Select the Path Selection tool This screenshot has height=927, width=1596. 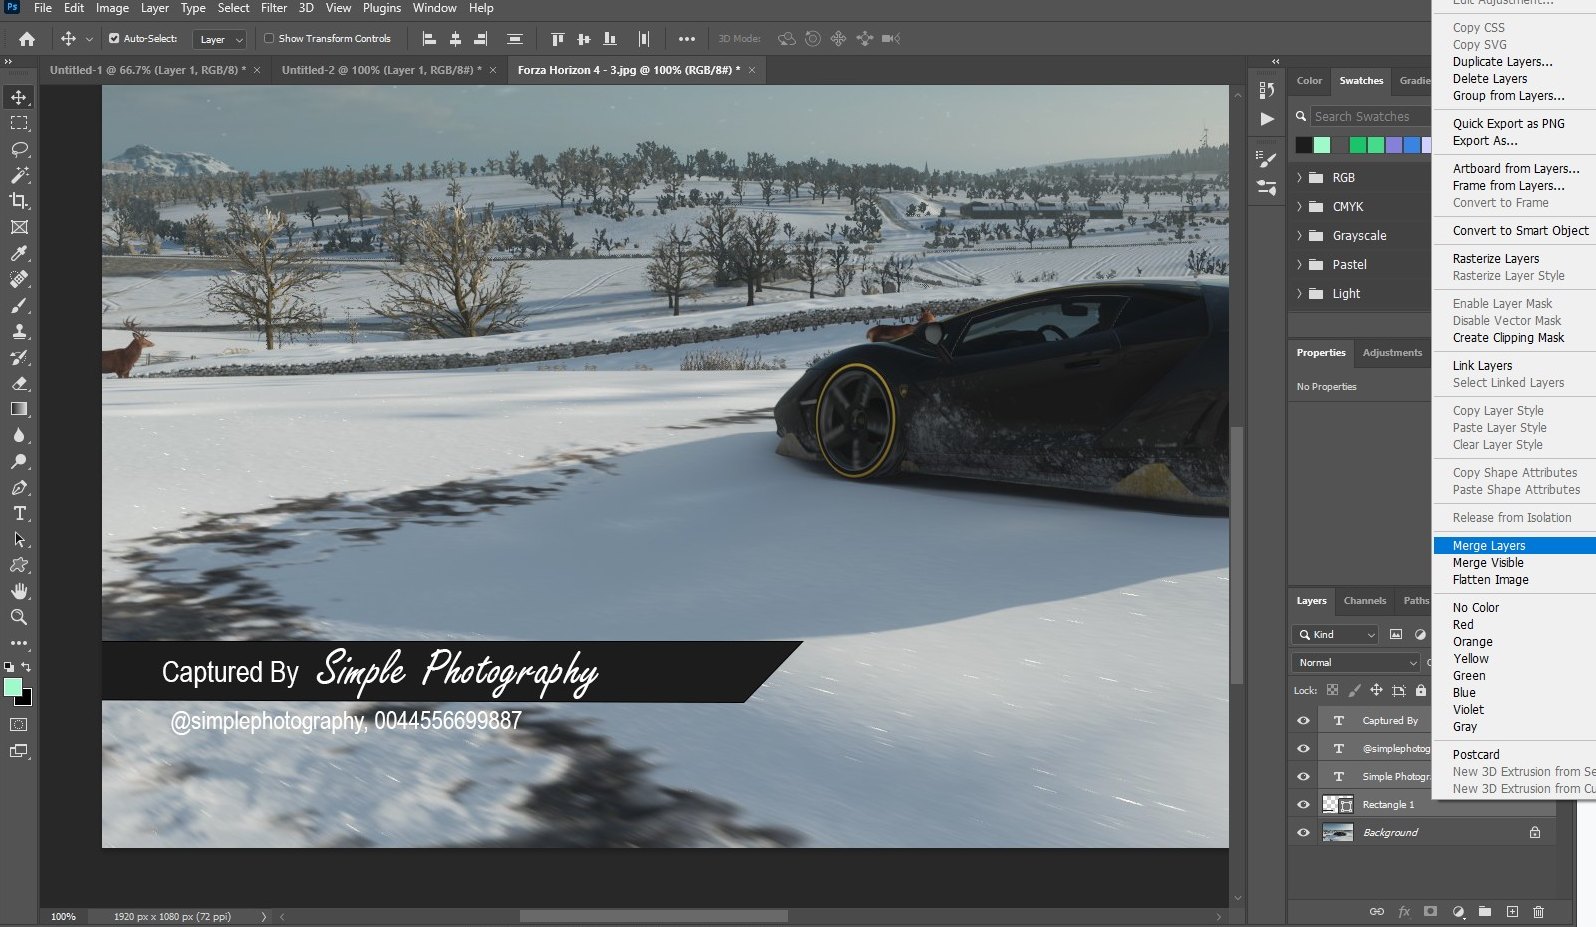pos(19,539)
